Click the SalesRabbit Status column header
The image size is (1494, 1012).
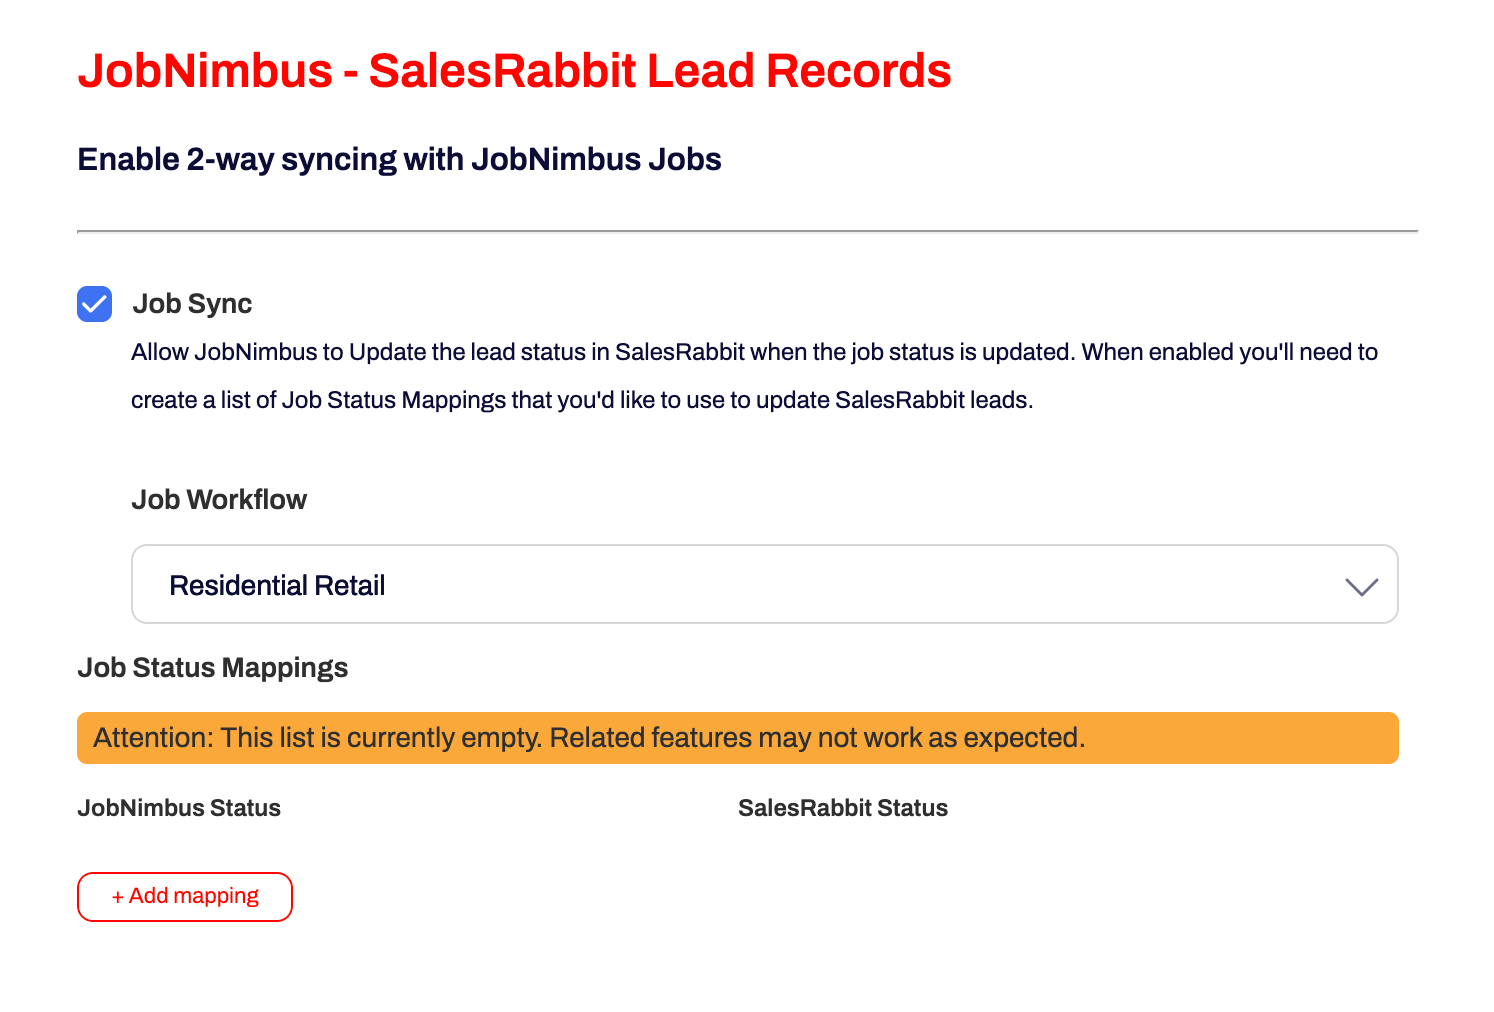pyautogui.click(x=843, y=807)
